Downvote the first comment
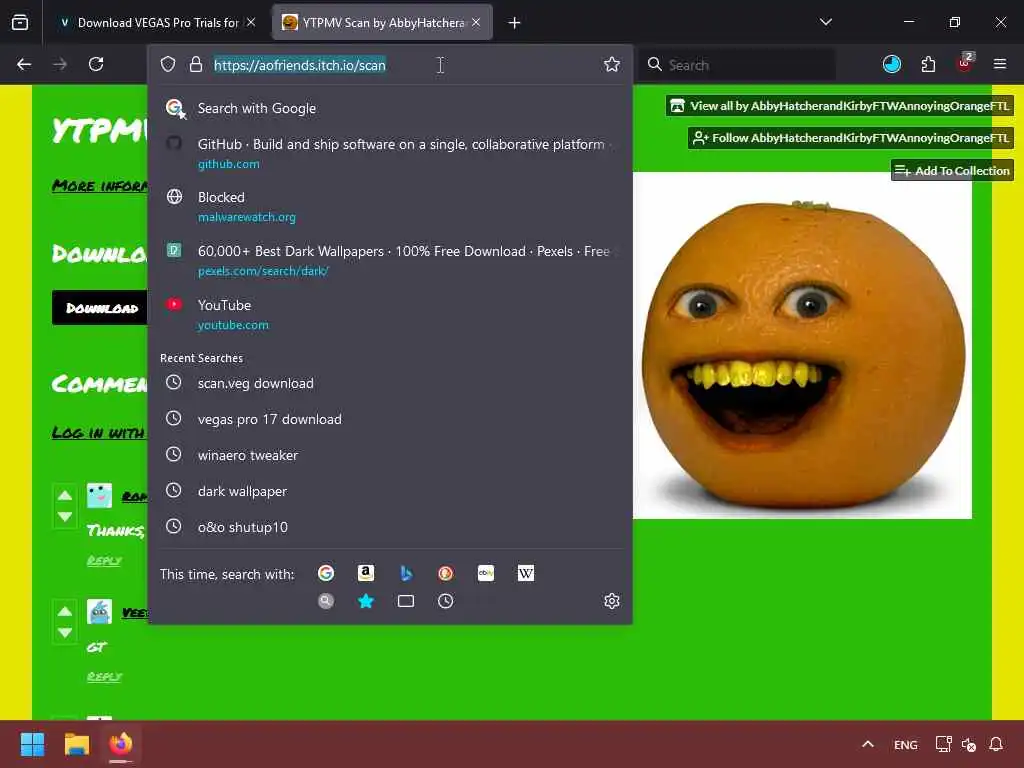 click(x=65, y=517)
